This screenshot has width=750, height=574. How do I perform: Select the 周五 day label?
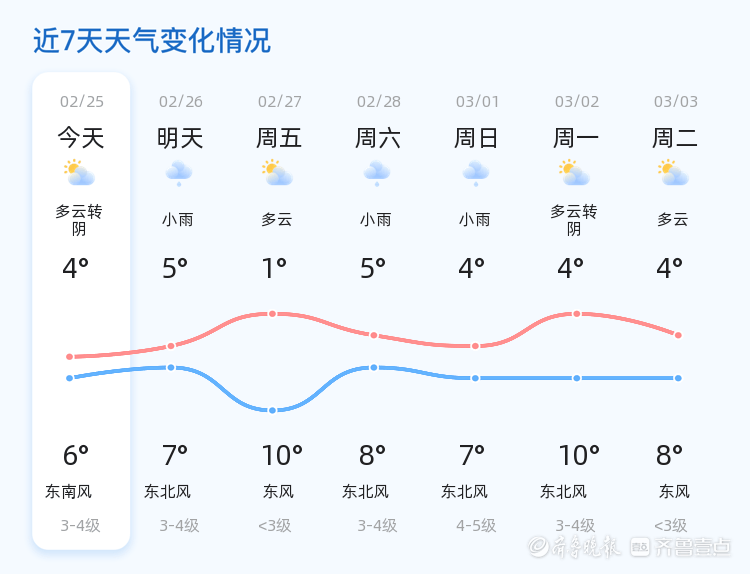(279, 138)
